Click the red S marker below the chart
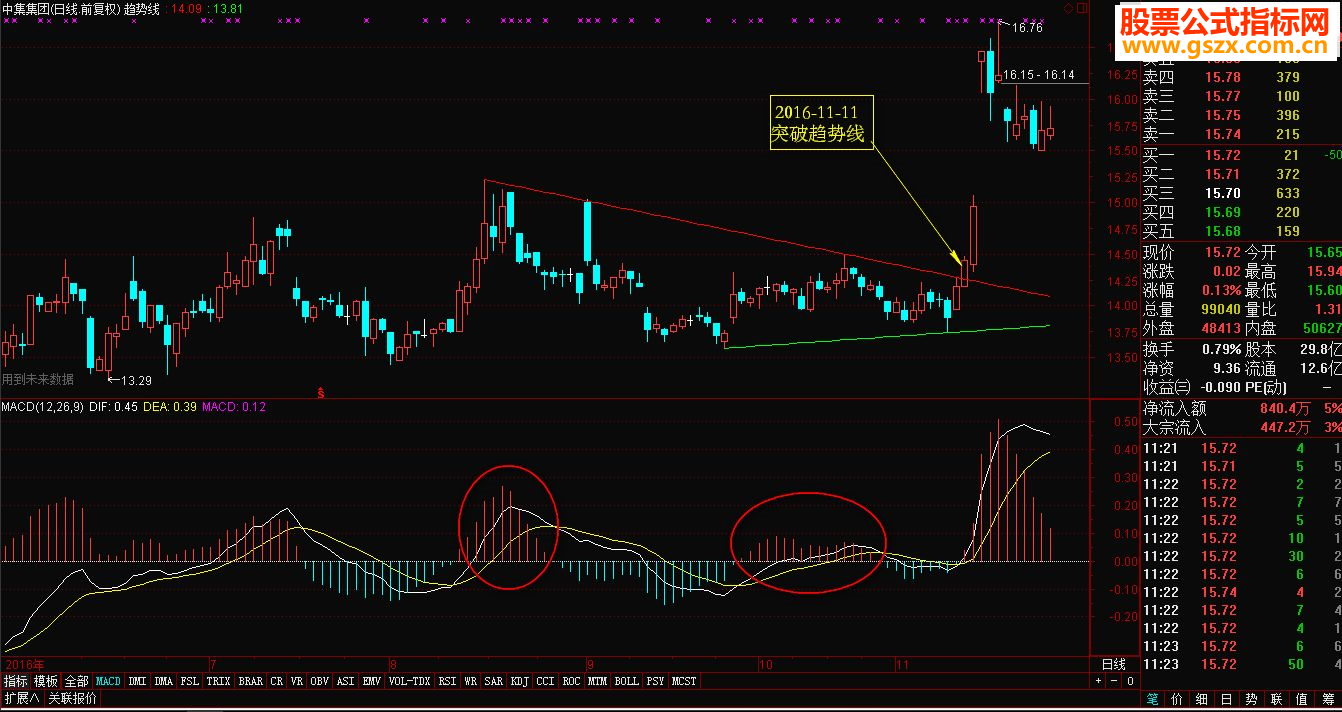 tap(321, 393)
